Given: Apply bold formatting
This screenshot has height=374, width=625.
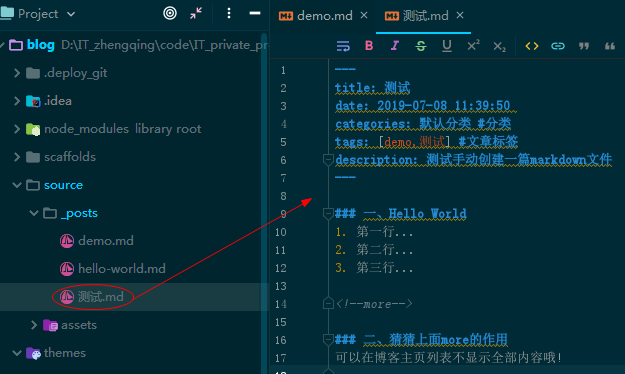Looking at the screenshot, I should [369, 46].
